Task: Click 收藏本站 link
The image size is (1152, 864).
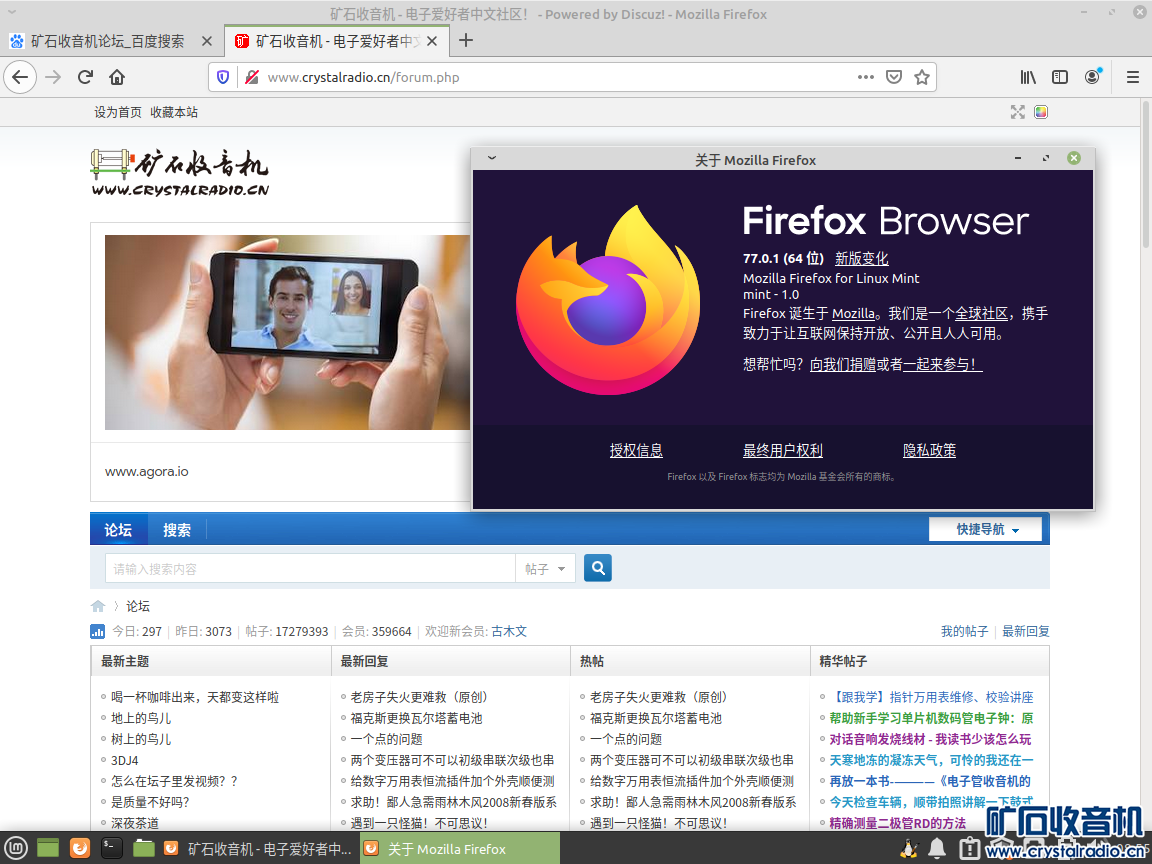Action: (174, 112)
